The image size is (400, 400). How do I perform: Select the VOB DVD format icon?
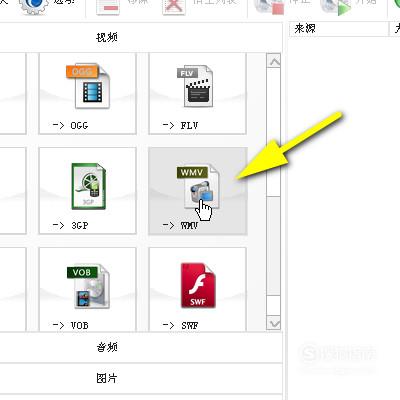(x=88, y=286)
